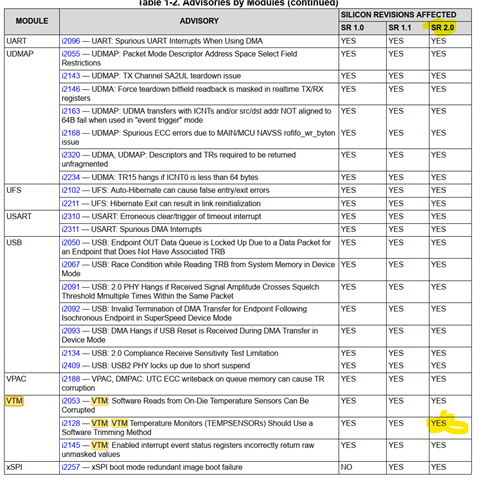
Task: Open advisory link i2146
Action: pos(71,89)
